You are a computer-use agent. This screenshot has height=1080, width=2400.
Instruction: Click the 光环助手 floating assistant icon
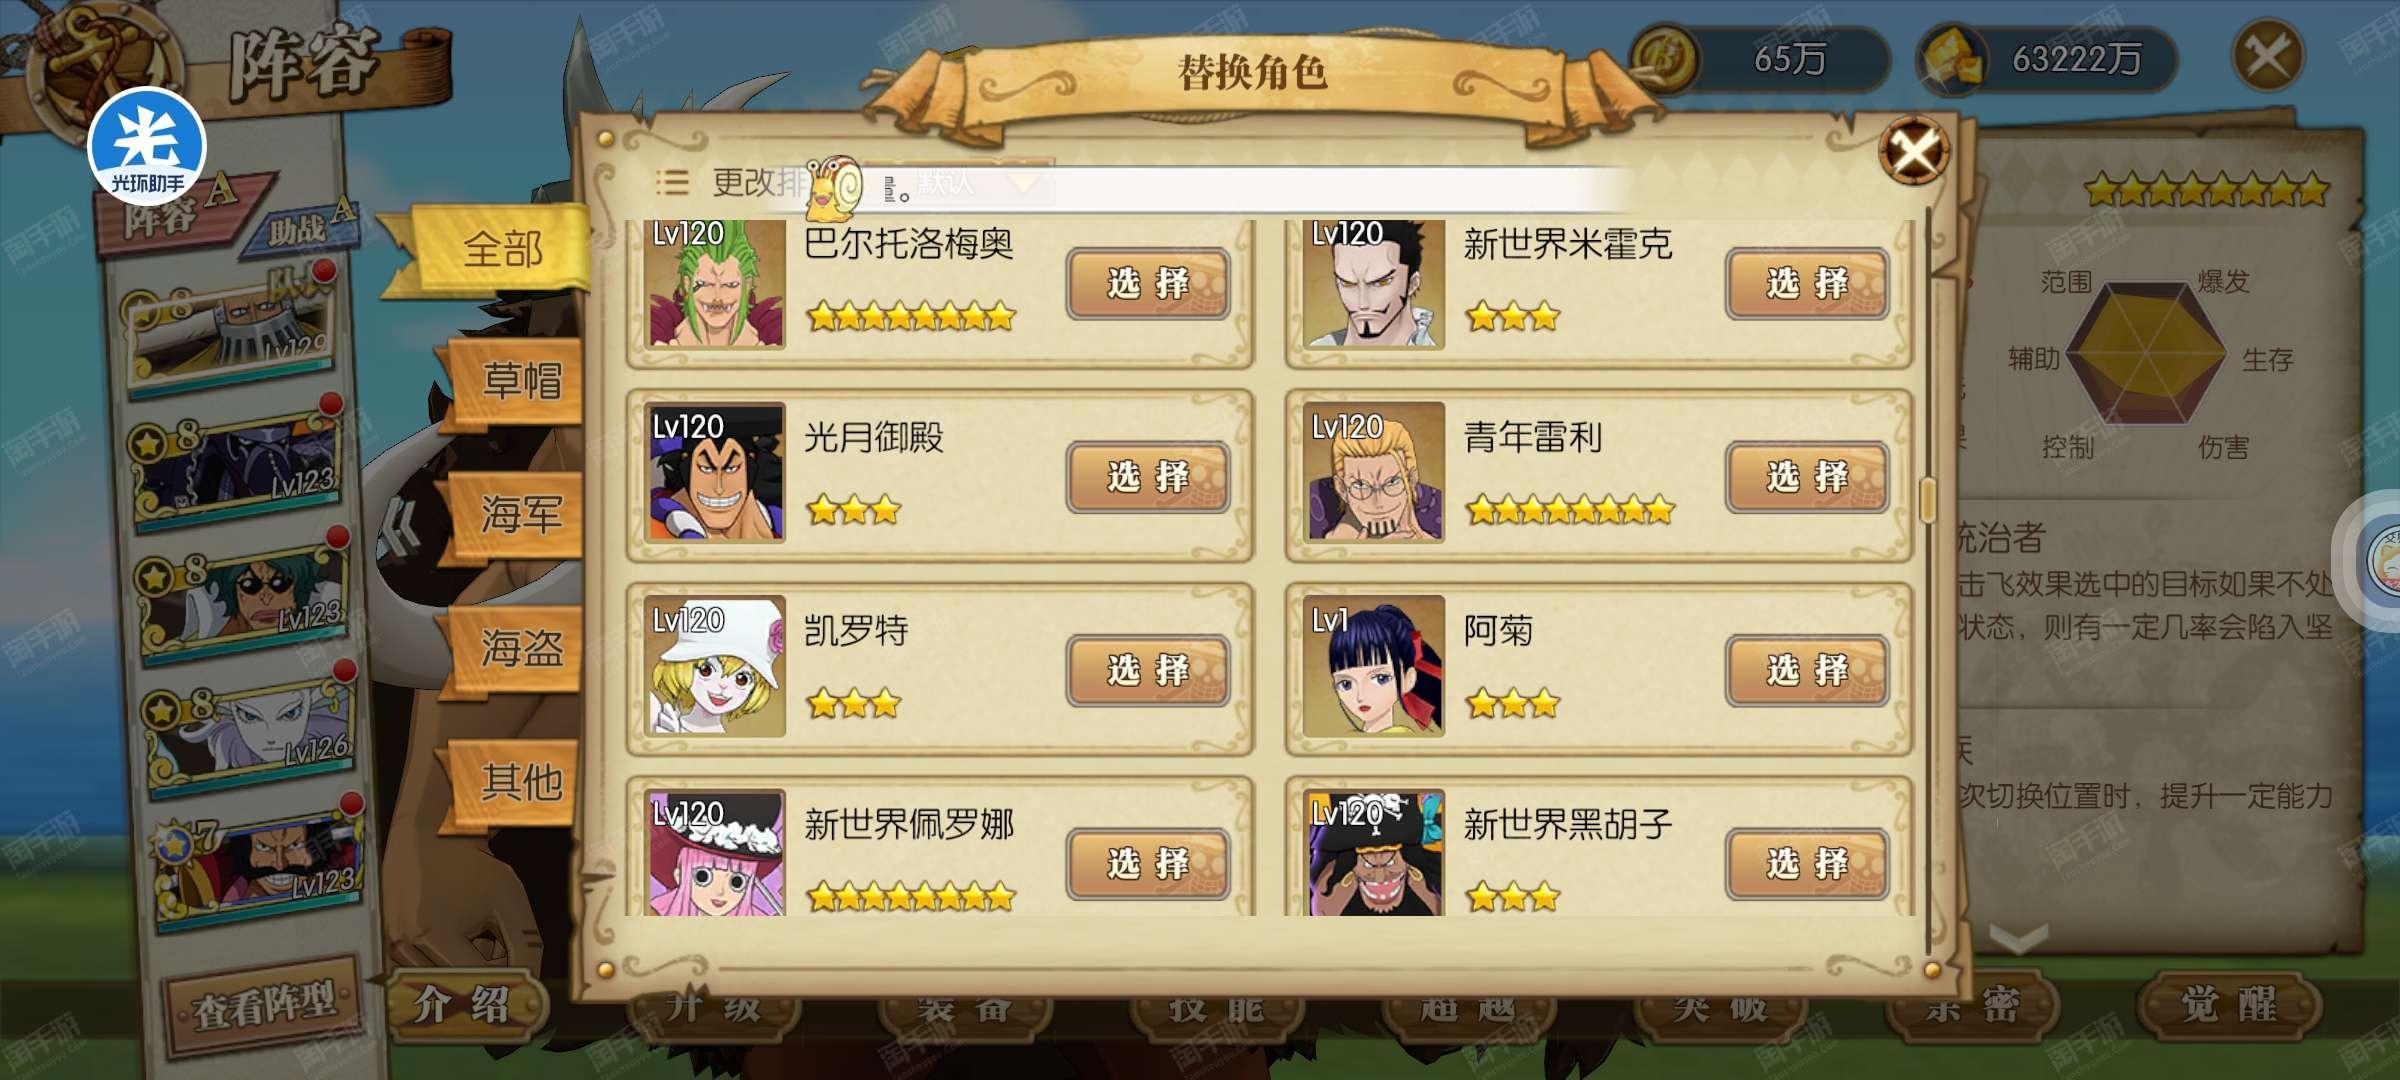pos(147,147)
